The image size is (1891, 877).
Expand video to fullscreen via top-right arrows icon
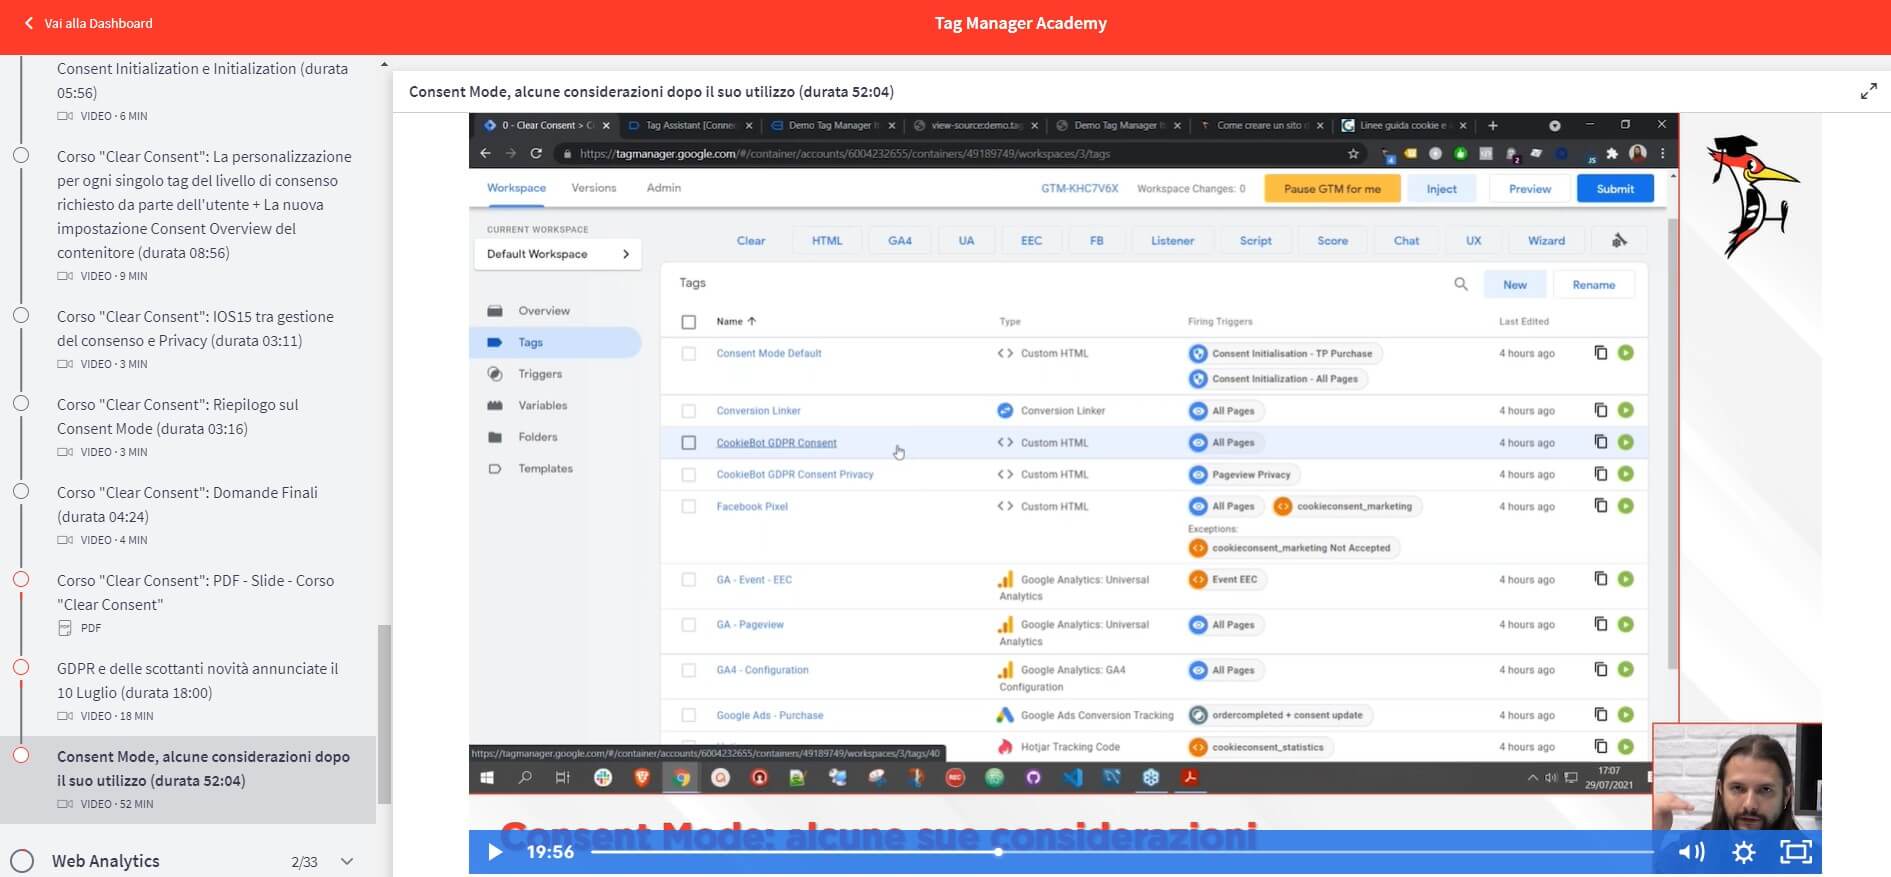(1868, 91)
